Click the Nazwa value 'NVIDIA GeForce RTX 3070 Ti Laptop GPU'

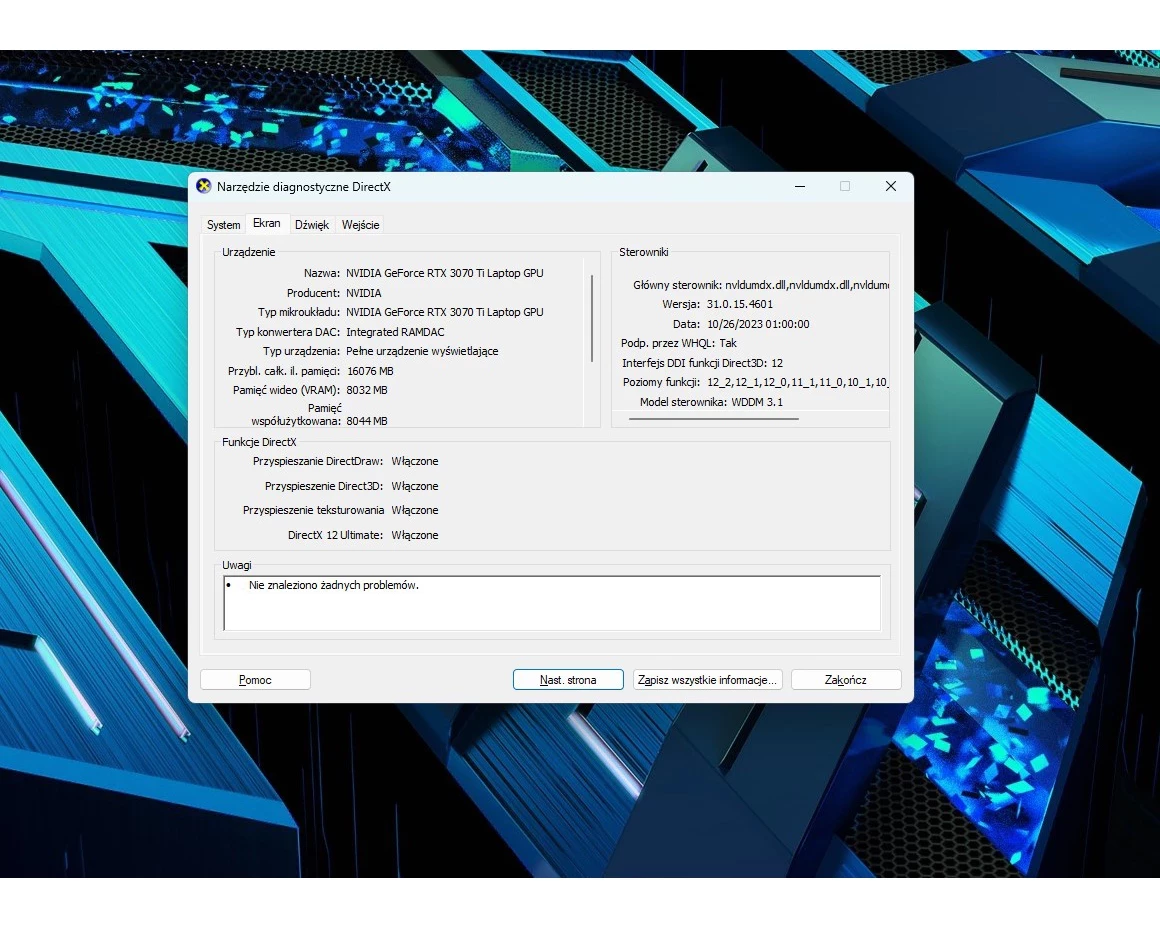tap(445, 273)
